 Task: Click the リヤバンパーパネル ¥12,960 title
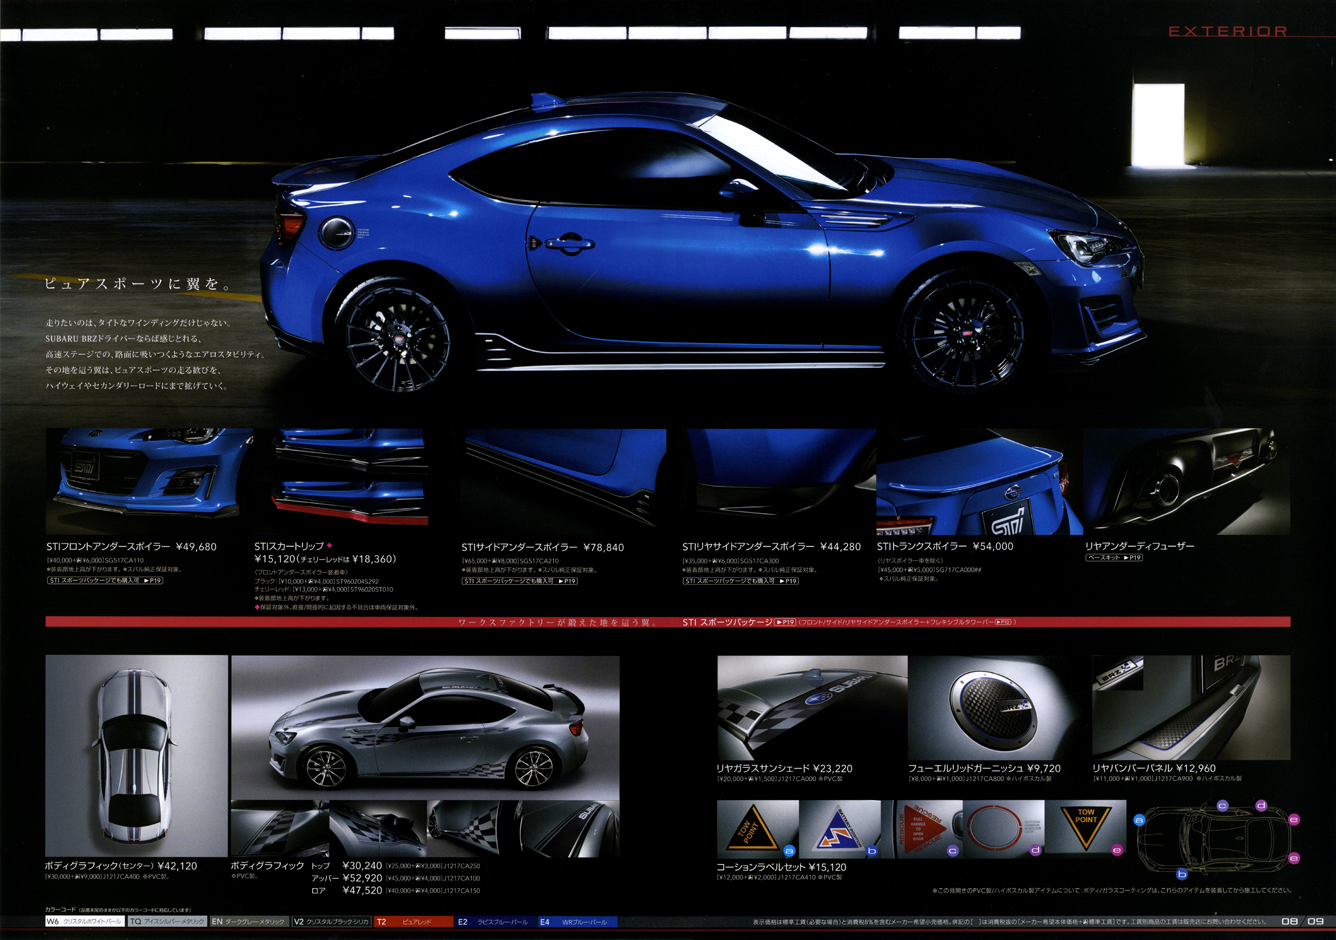(1154, 768)
